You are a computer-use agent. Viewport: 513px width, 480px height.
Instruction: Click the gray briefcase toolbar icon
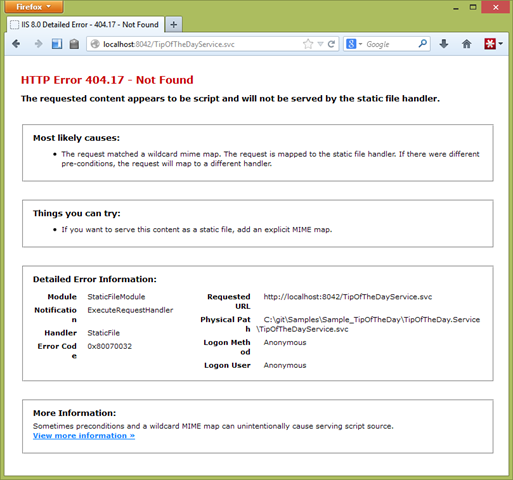(74, 44)
